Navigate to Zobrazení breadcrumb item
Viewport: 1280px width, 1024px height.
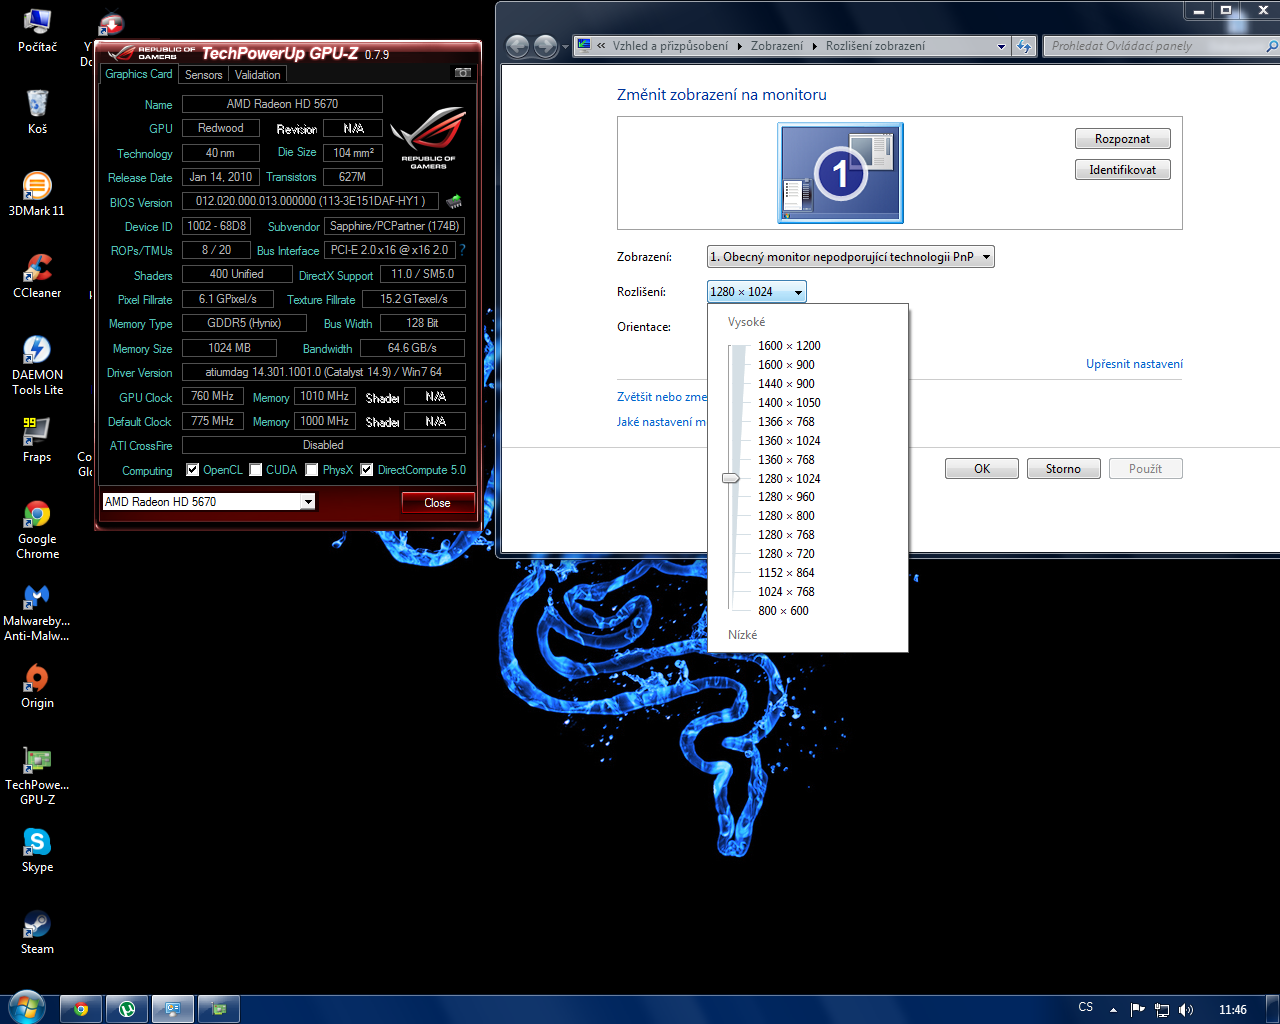(x=777, y=46)
